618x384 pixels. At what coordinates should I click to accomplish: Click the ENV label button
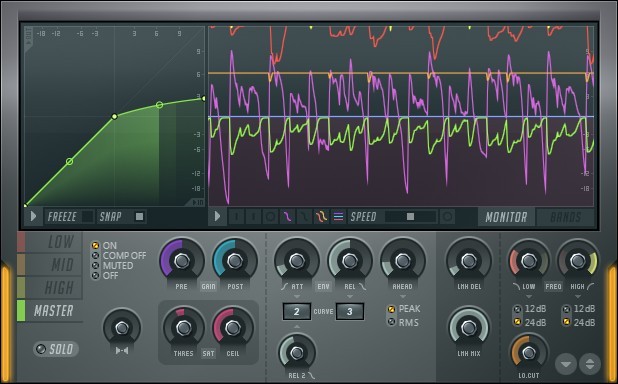[x=323, y=287]
